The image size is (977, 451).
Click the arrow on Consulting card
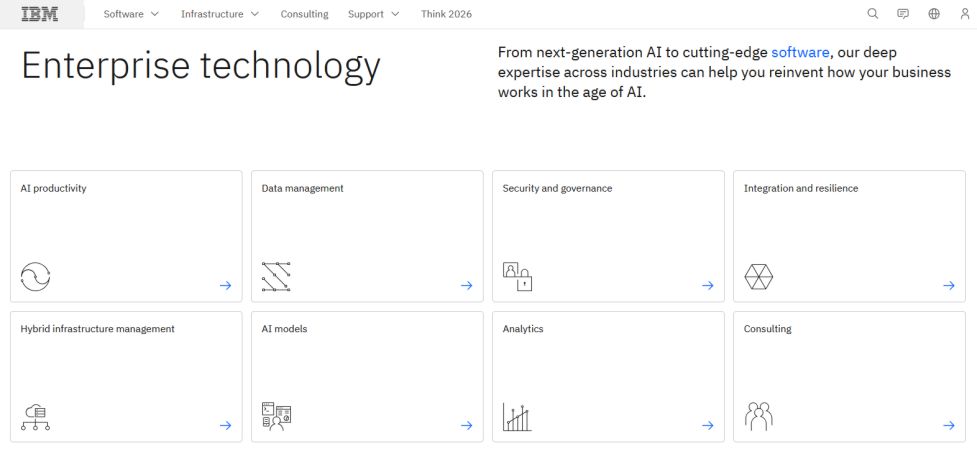[949, 425]
